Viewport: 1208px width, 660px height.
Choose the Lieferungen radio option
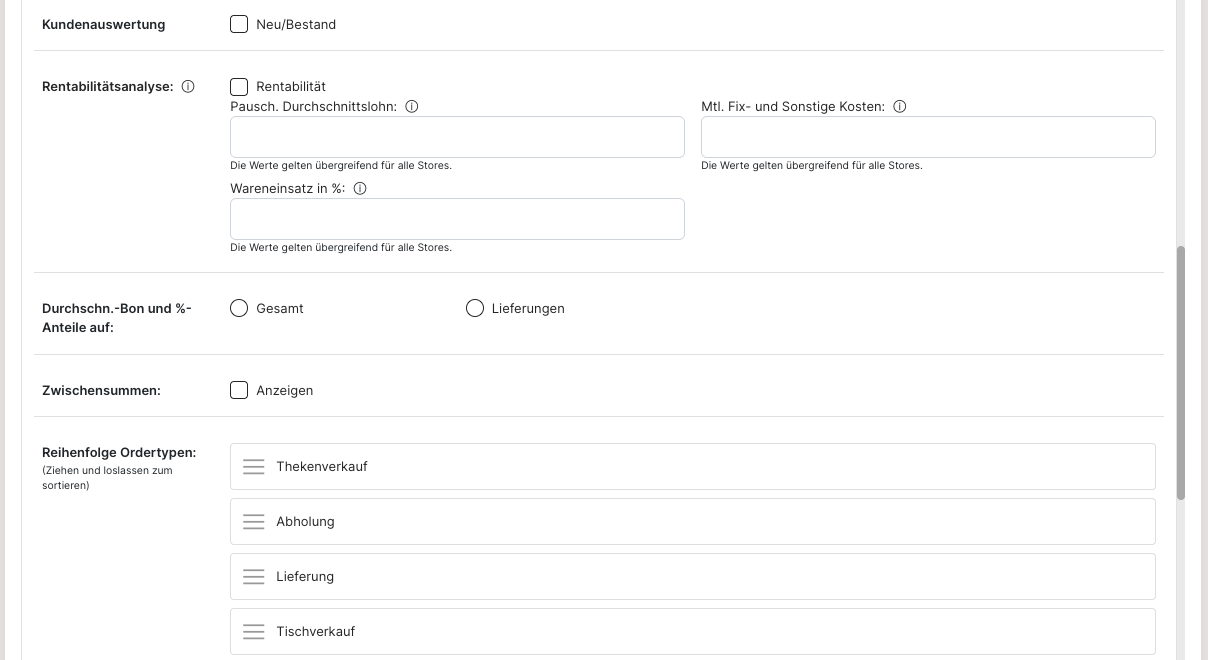click(475, 308)
